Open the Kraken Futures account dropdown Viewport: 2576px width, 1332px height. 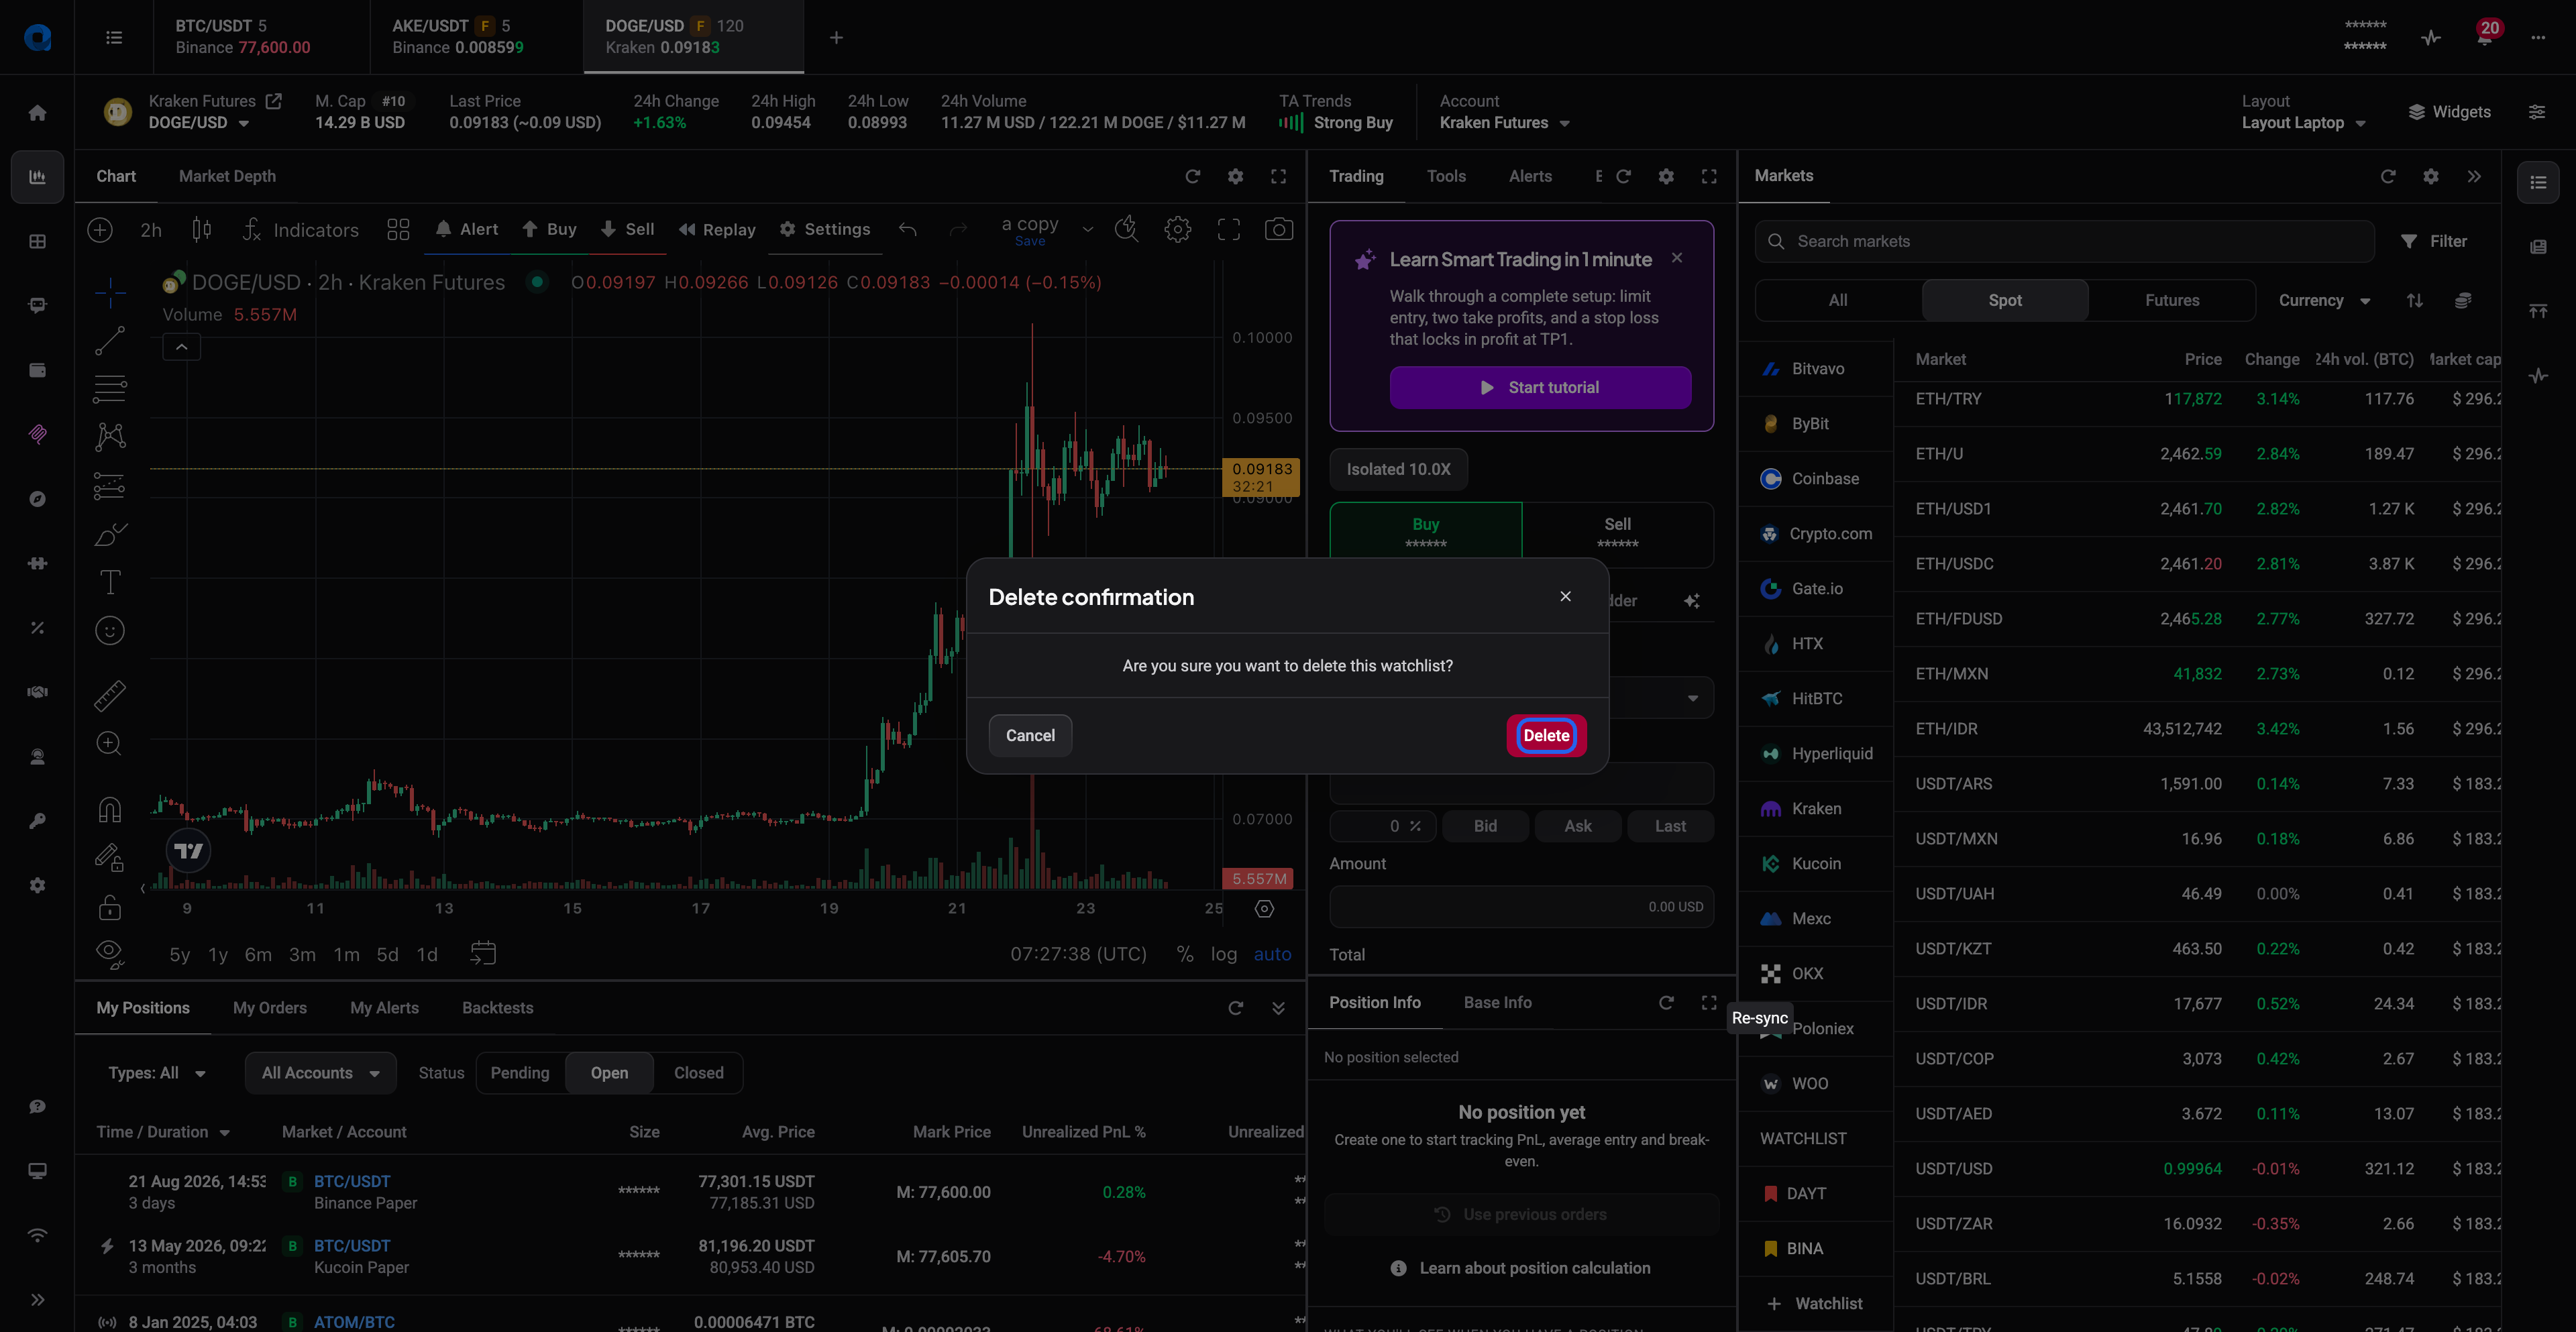tap(1504, 123)
